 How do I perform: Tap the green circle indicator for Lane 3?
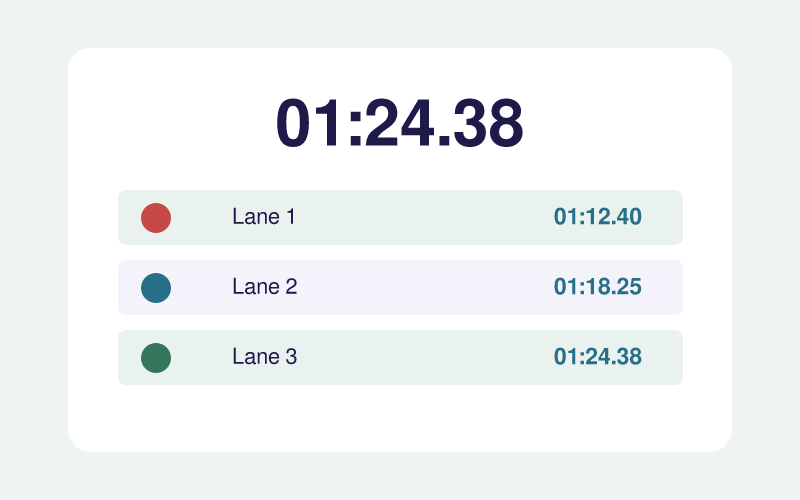point(156,358)
